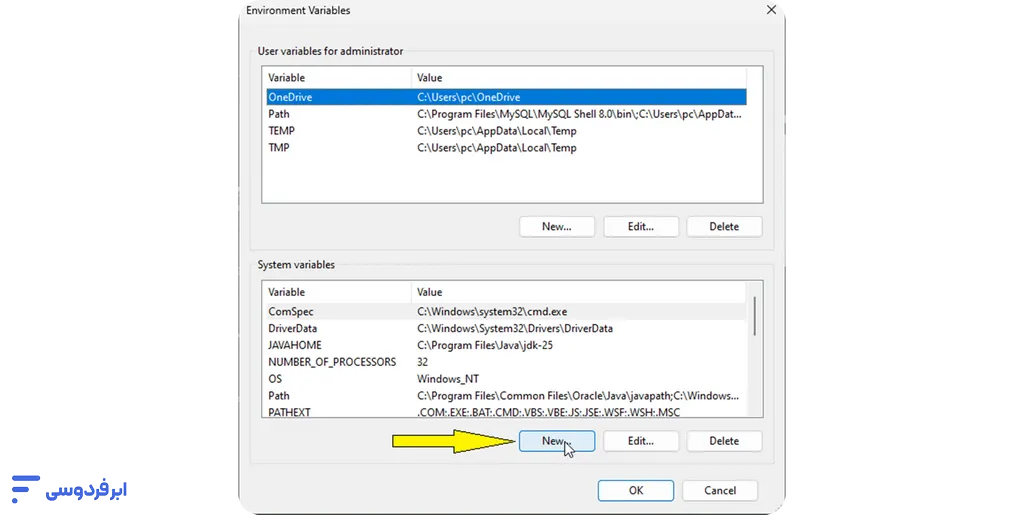This screenshot has width=1024, height=515.
Task: Click Value column header in System variables
Action: pos(579,292)
